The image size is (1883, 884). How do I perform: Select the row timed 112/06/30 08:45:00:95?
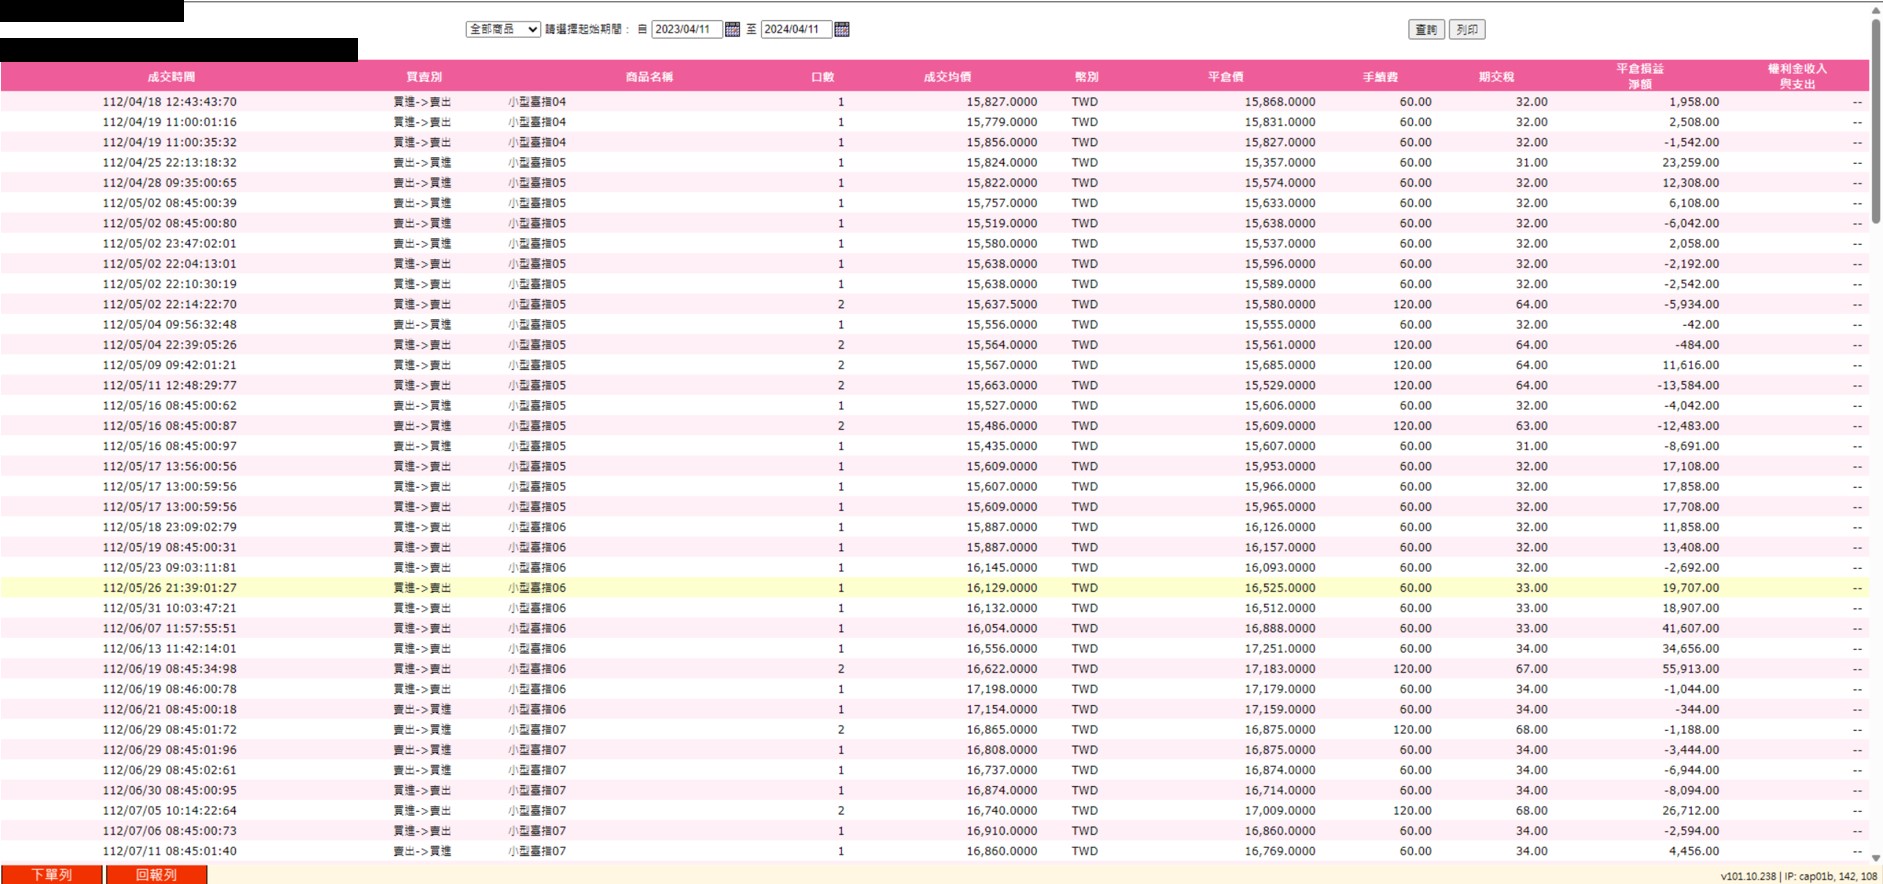935,790
